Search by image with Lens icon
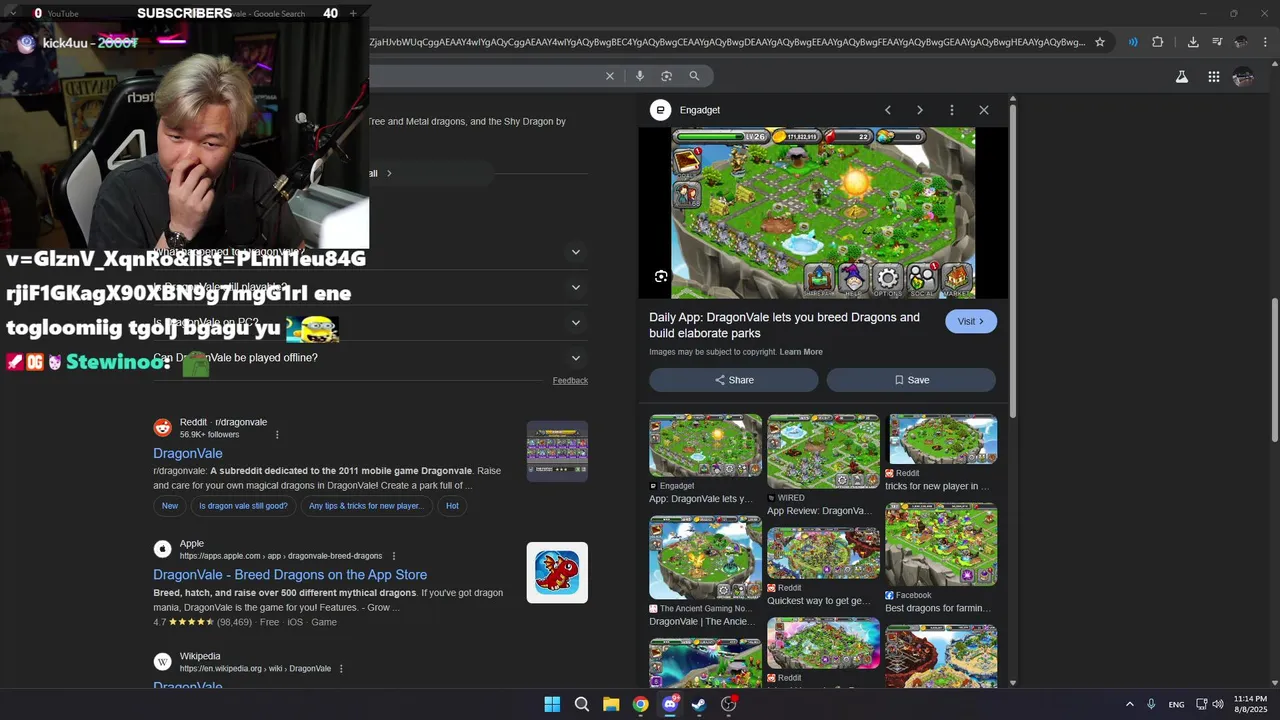 [x=667, y=76]
